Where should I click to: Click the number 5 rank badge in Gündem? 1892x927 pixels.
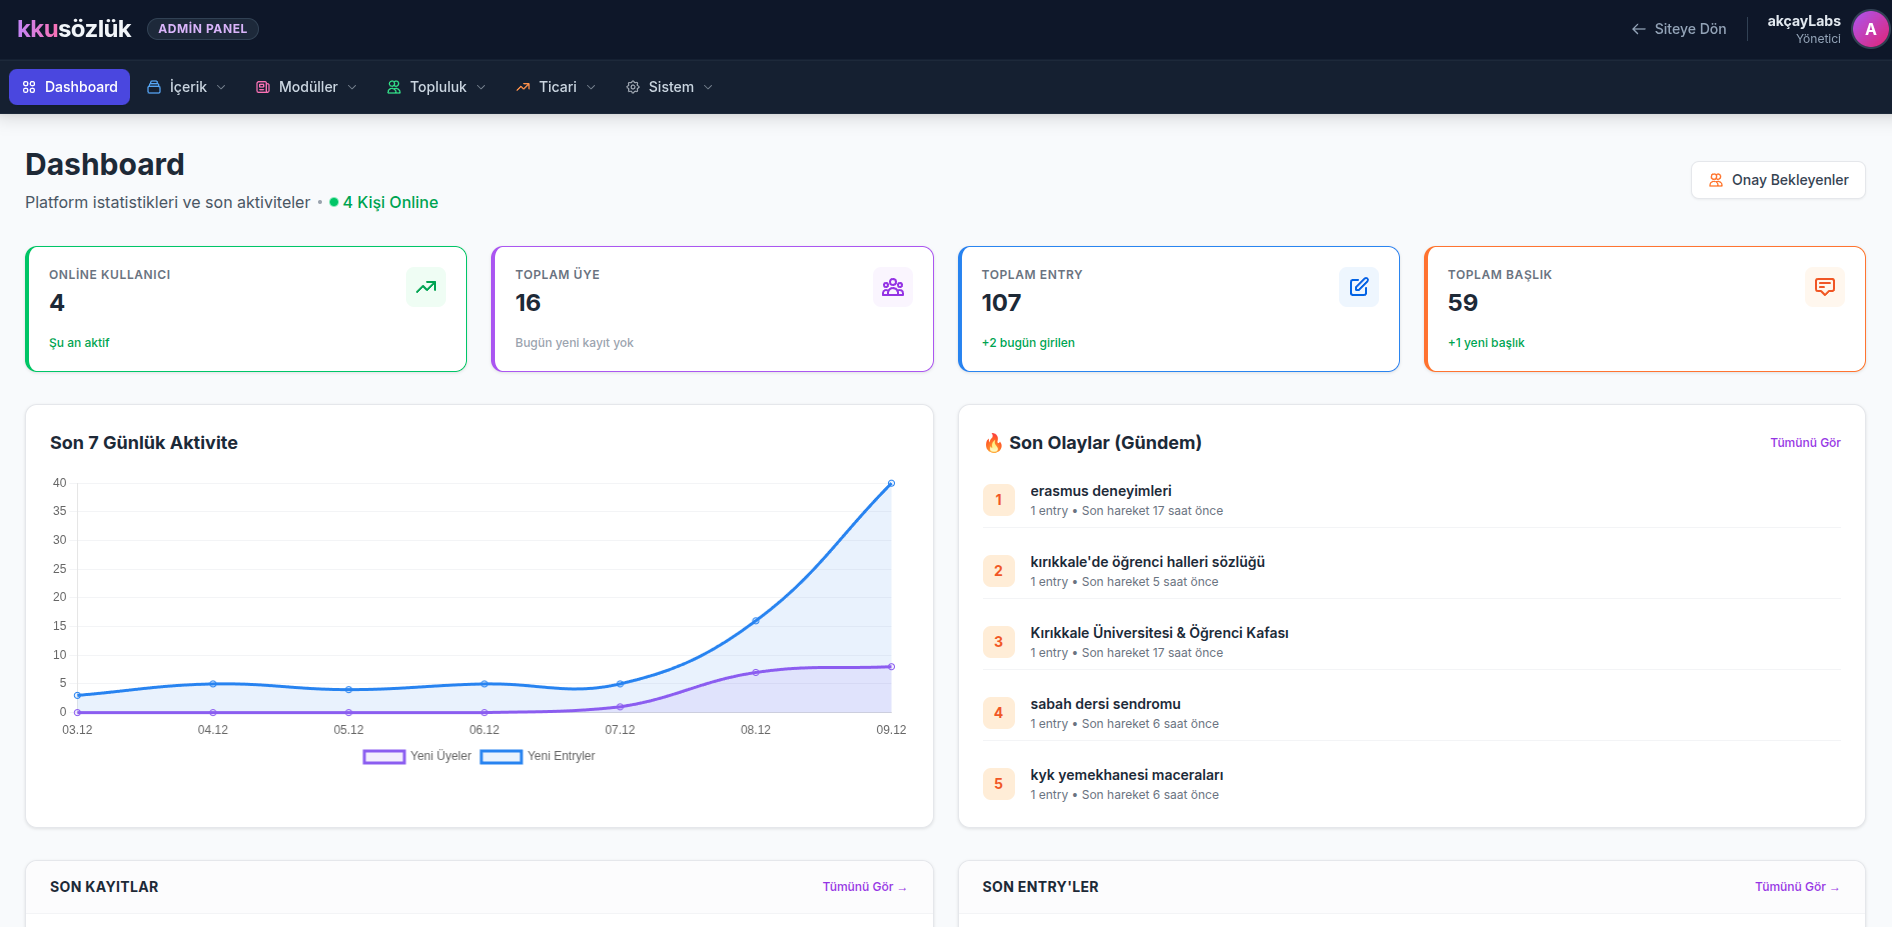998,784
